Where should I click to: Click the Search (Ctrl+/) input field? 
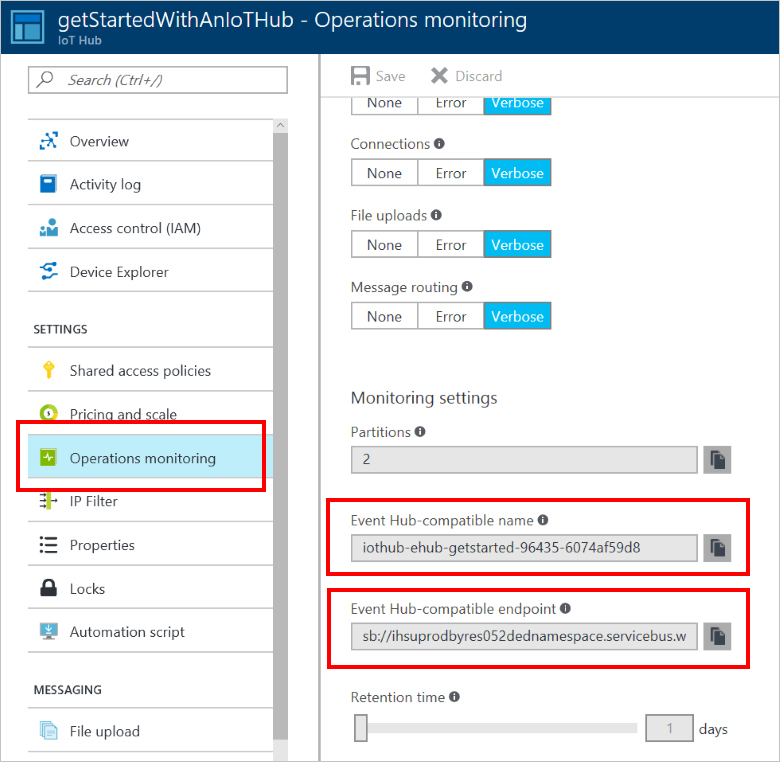click(158, 80)
